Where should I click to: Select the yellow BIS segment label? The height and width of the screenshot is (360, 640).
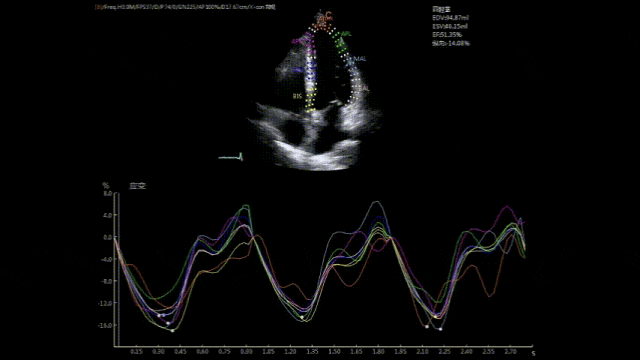click(x=298, y=96)
